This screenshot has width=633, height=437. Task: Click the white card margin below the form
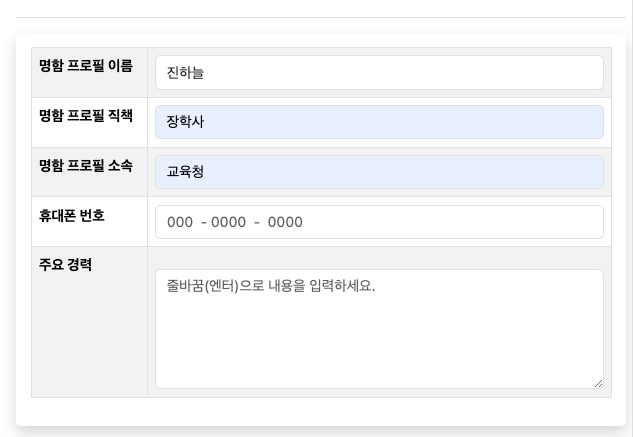pos(320,412)
